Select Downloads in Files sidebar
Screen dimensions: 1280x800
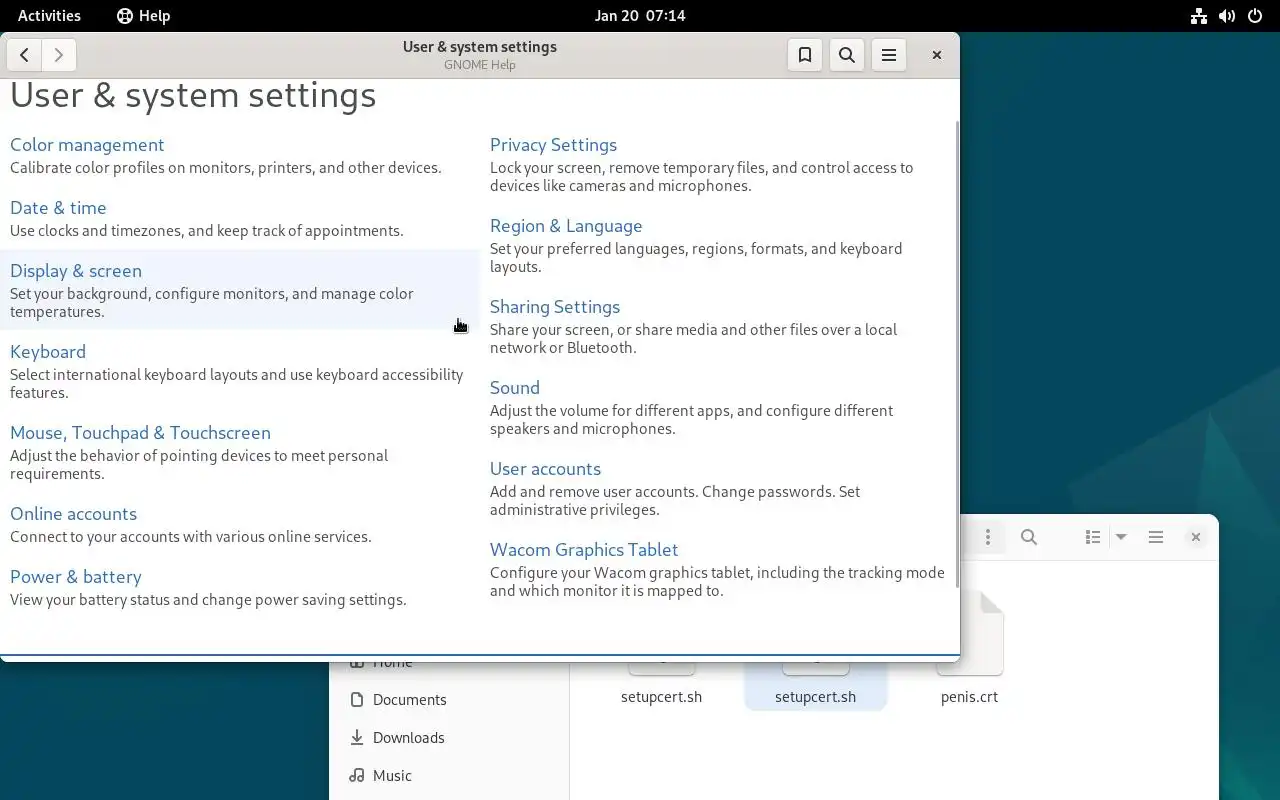tap(450, 738)
